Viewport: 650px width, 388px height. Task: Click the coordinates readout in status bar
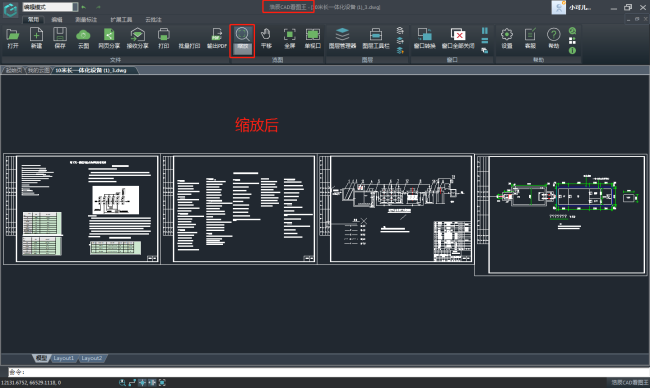tap(31, 383)
